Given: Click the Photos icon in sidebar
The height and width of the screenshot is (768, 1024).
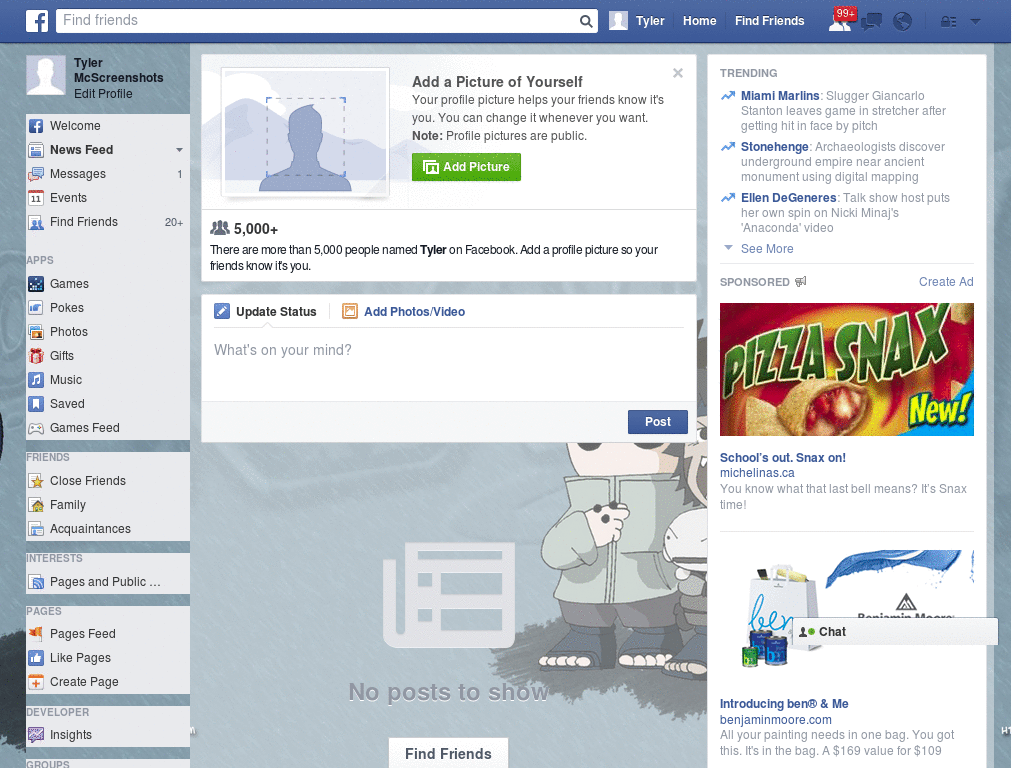Looking at the screenshot, I should [36, 332].
